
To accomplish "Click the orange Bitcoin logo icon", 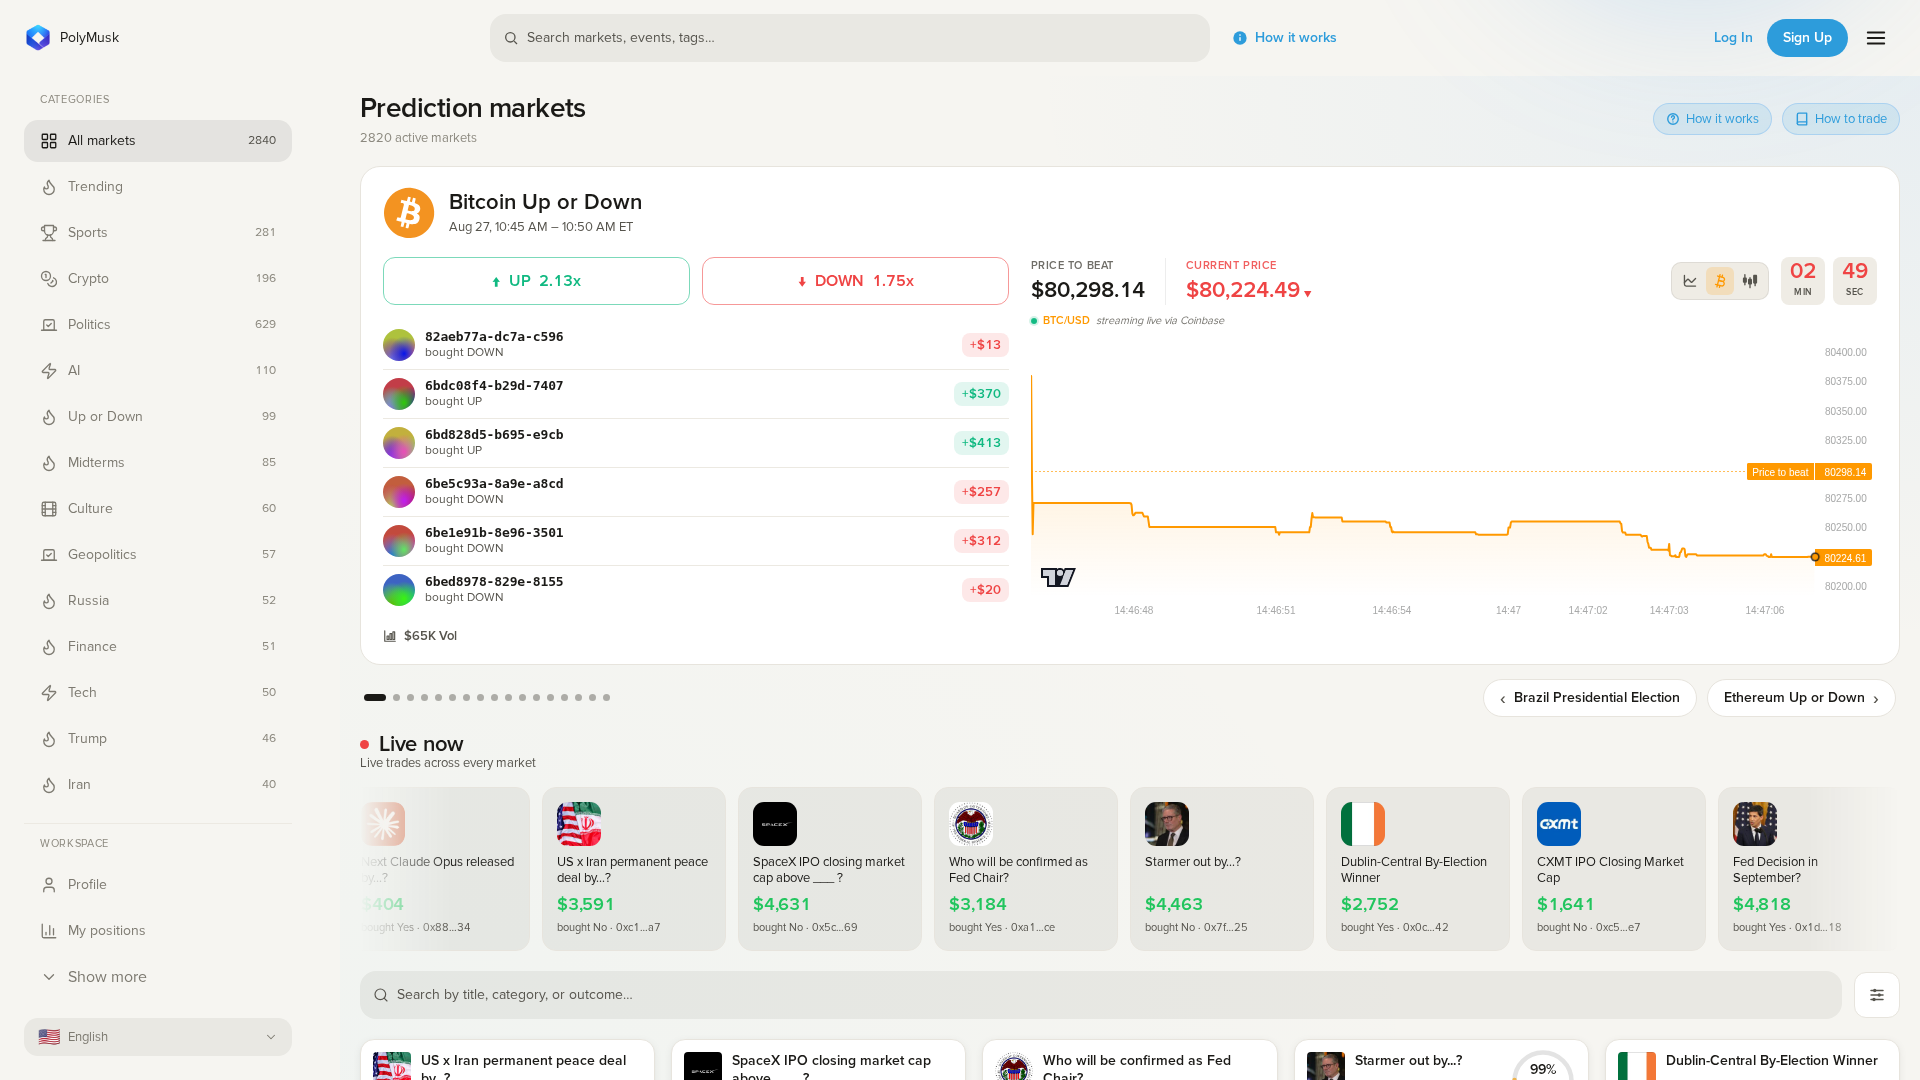I will (x=409, y=213).
